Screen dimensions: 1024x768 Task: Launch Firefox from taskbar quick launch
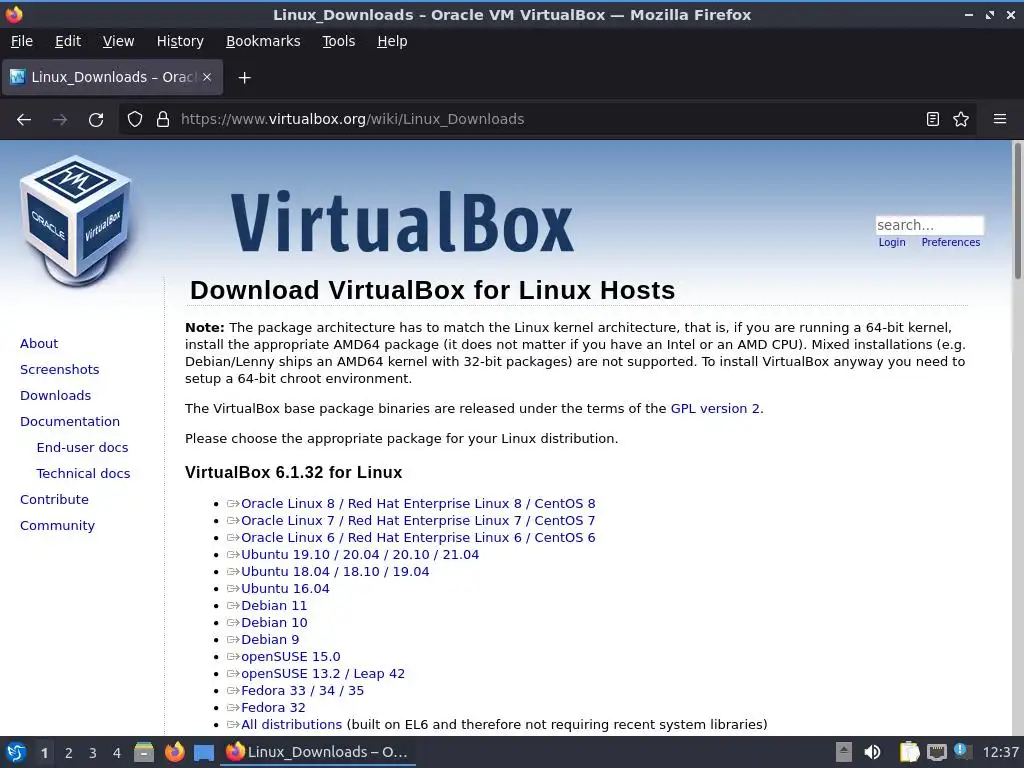point(174,752)
